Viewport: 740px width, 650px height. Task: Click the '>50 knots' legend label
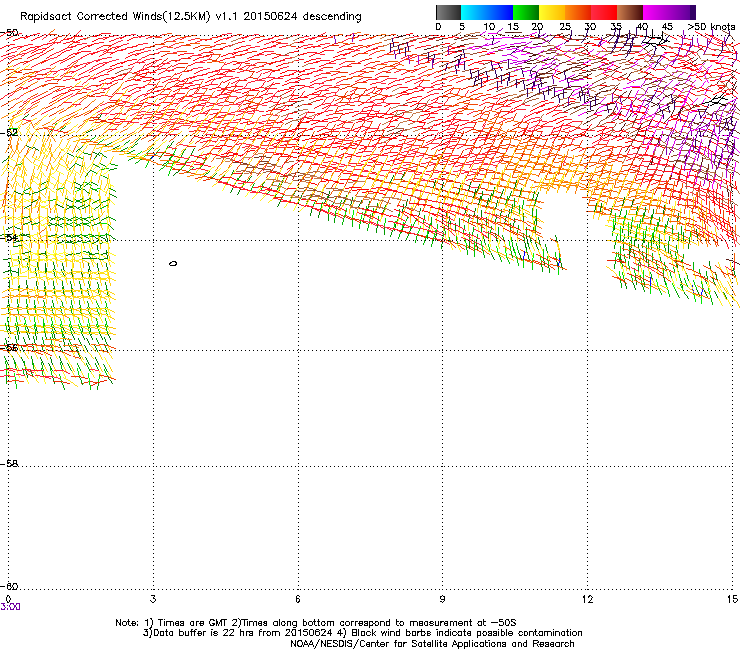click(x=711, y=27)
